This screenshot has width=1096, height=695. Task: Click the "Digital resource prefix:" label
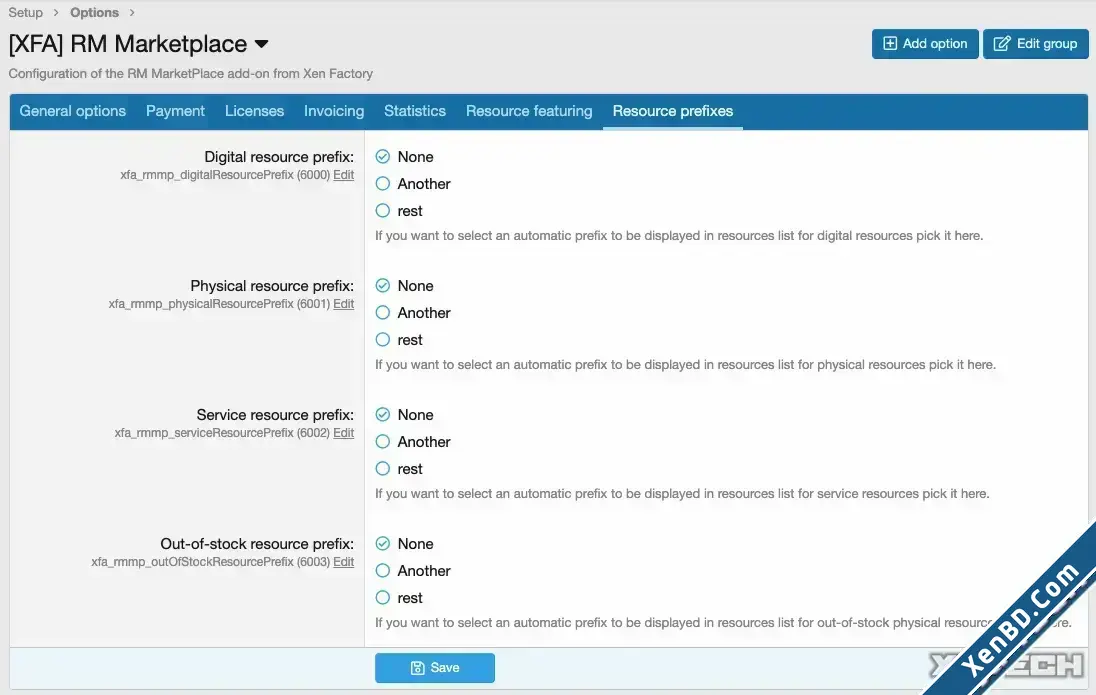(x=279, y=157)
